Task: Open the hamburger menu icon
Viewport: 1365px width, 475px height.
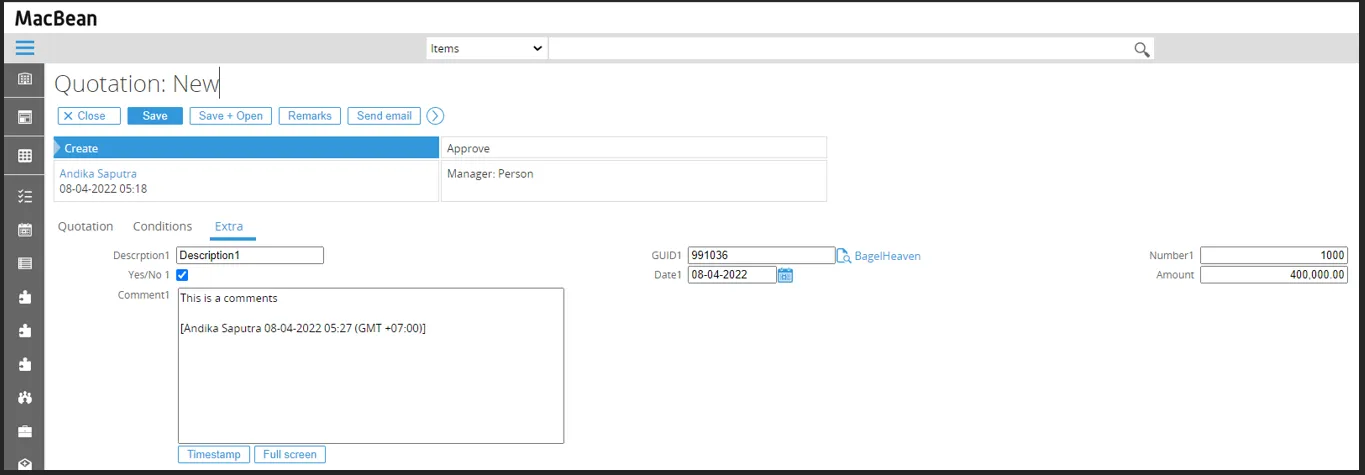Action: pos(25,48)
